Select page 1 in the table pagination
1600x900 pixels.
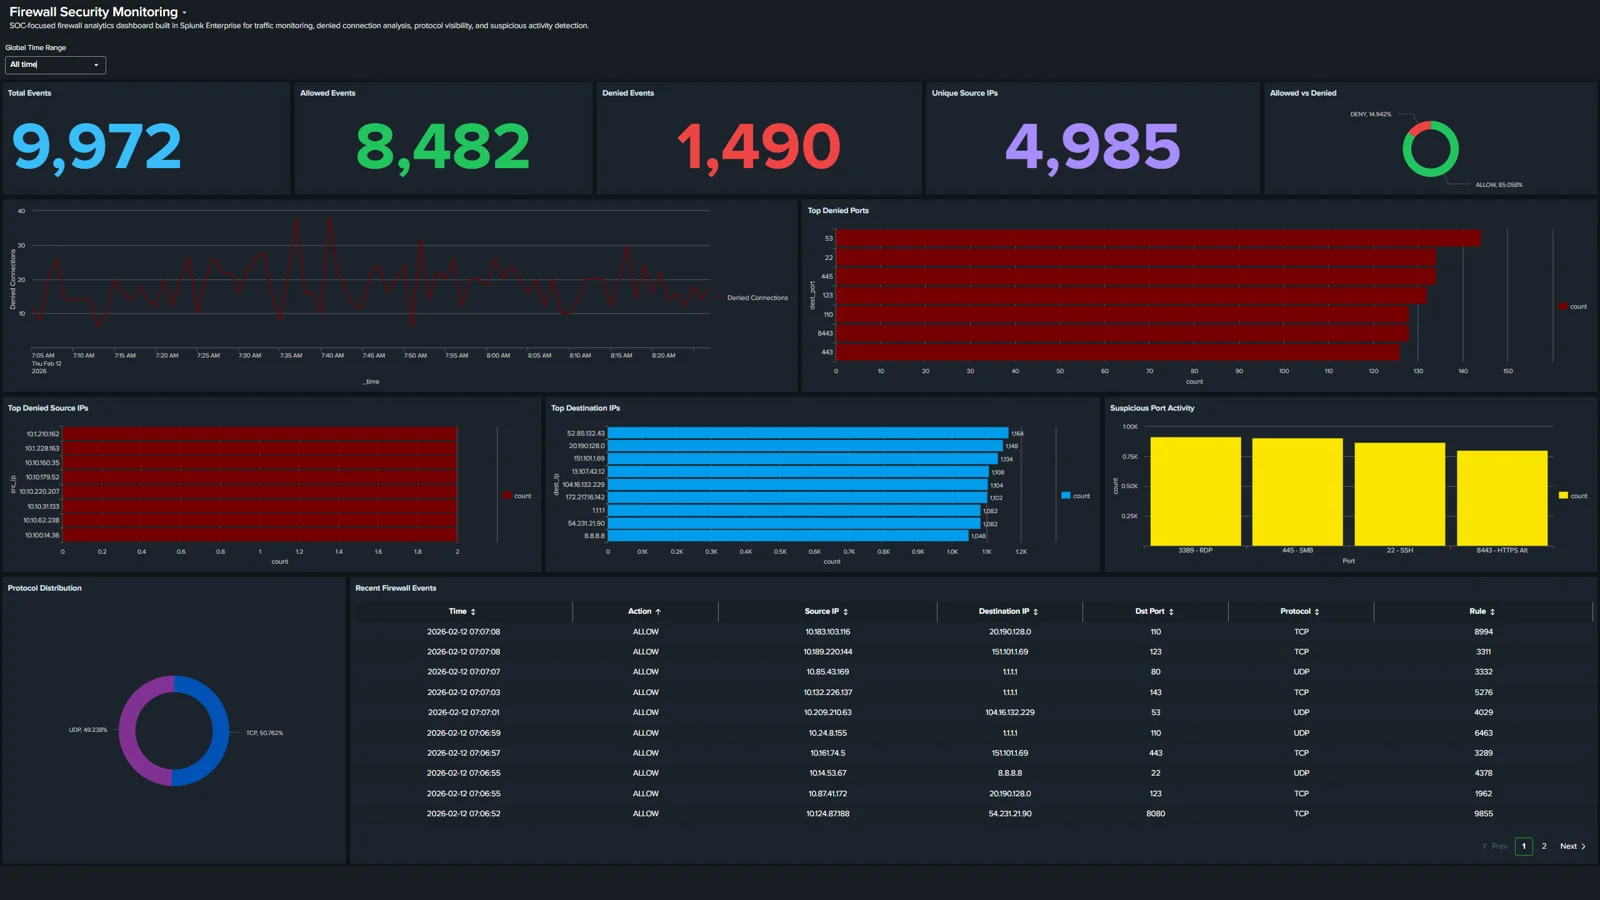pos(1524,846)
